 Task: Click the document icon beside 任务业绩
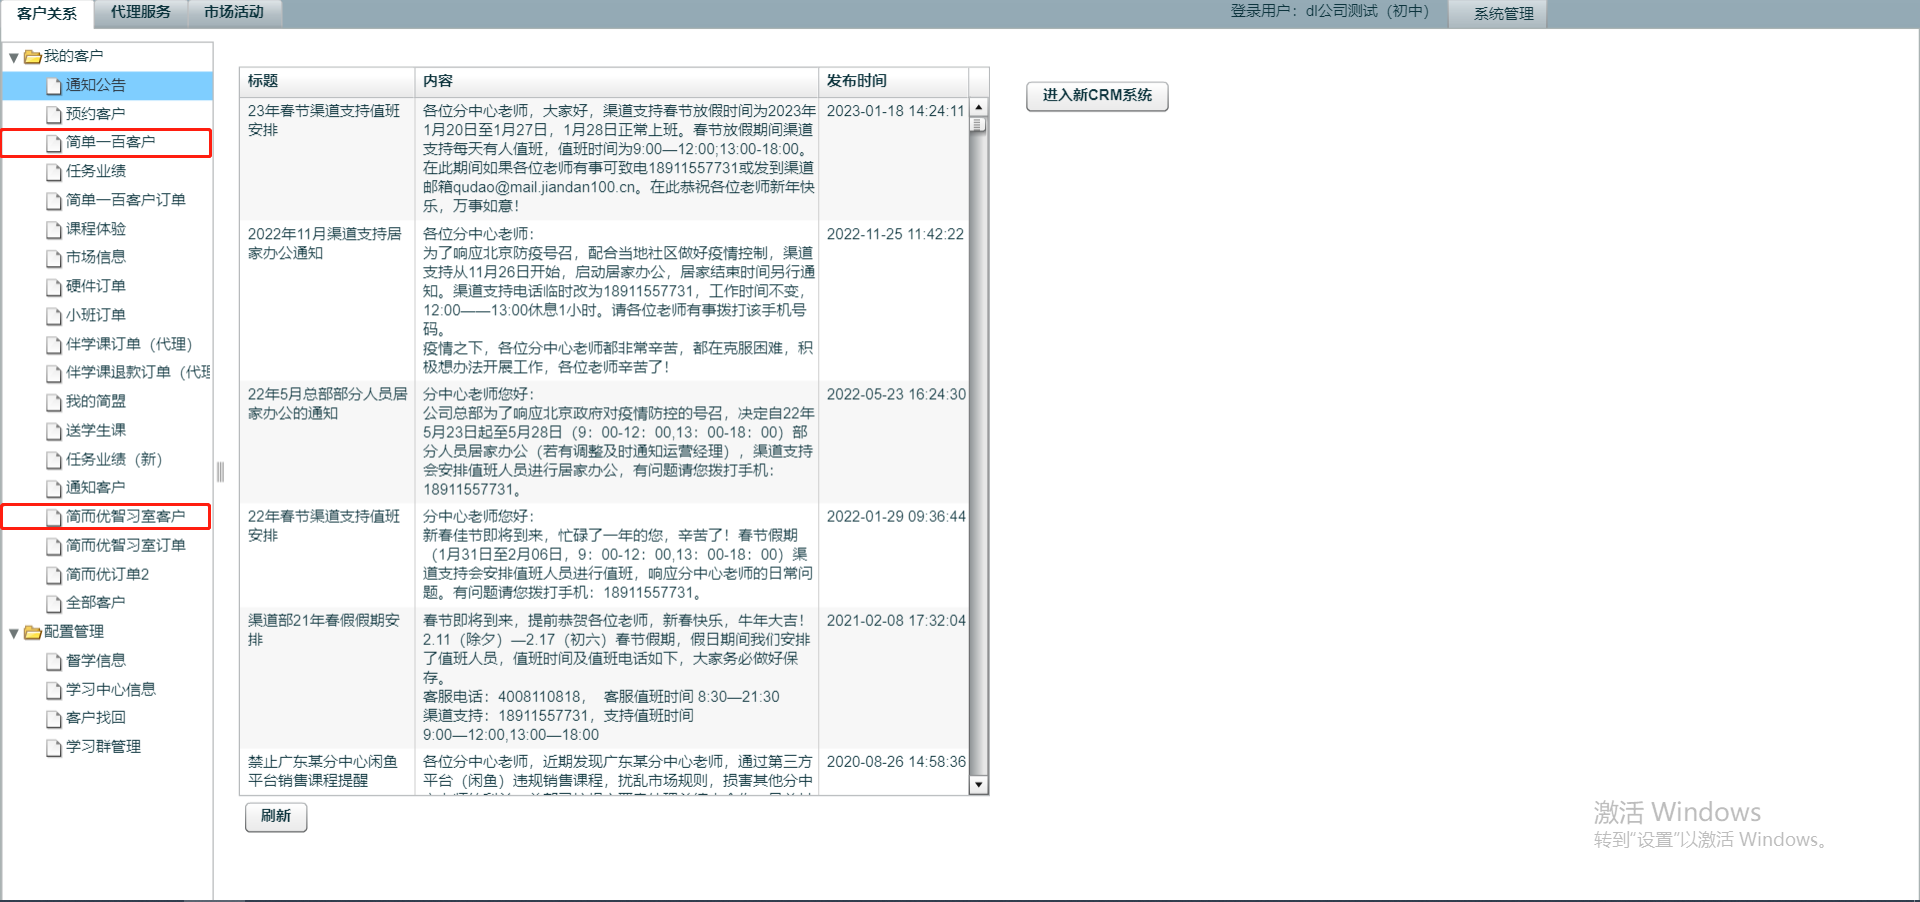coord(54,172)
